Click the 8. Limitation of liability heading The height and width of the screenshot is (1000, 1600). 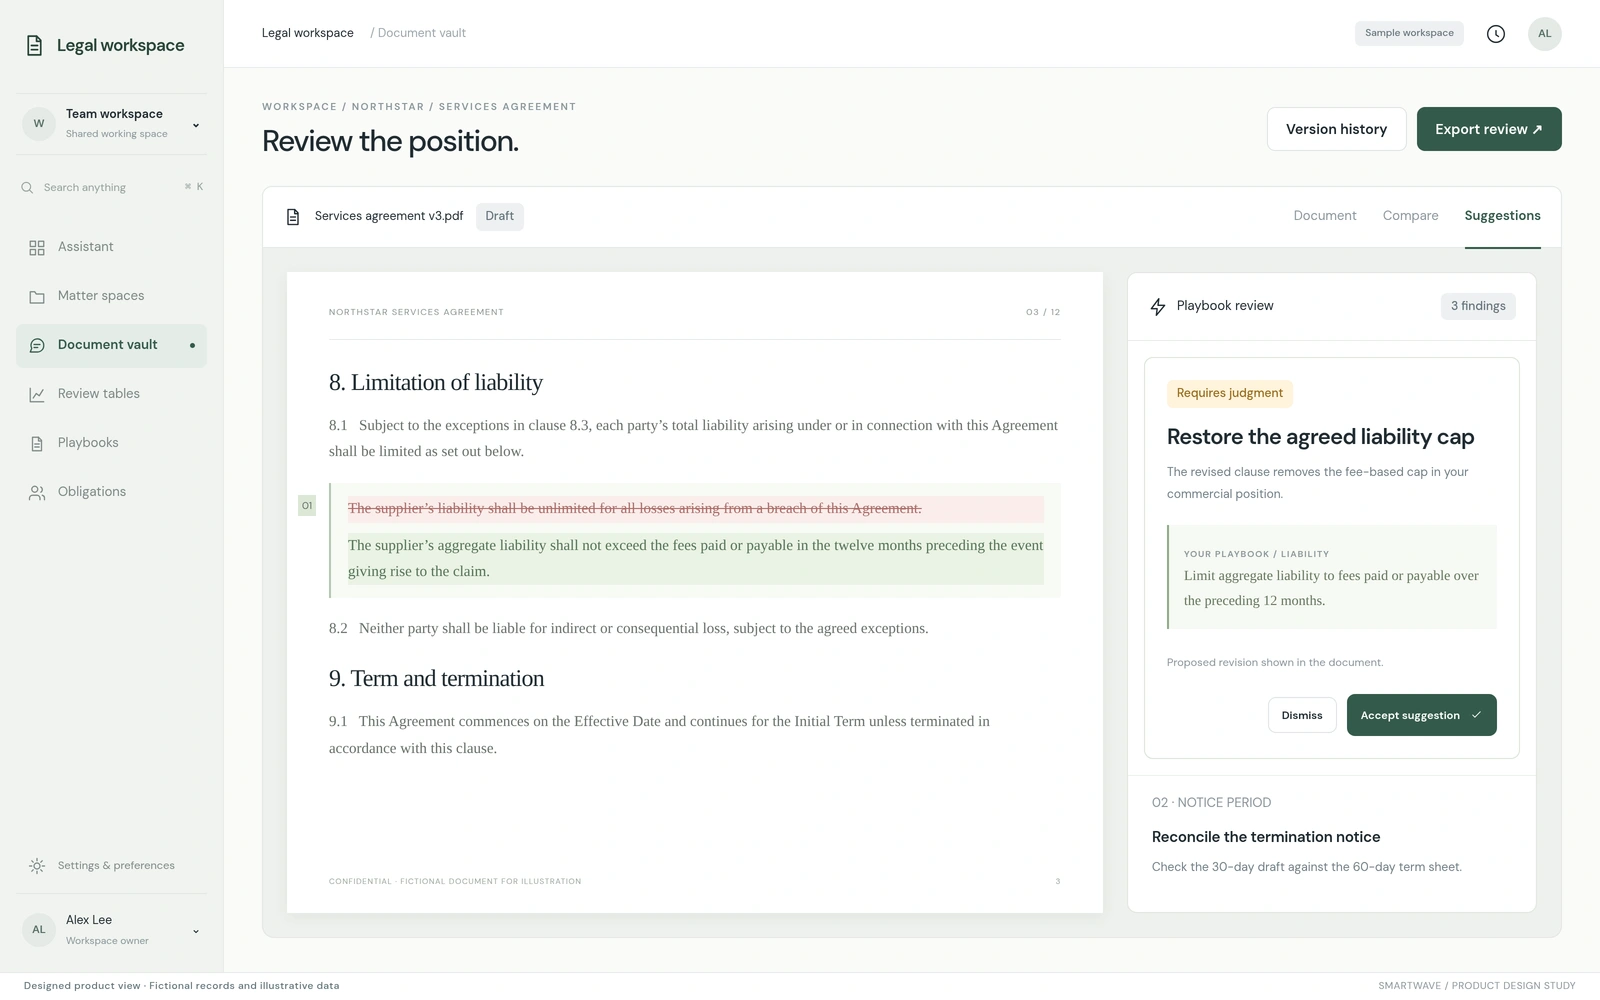click(x=436, y=382)
